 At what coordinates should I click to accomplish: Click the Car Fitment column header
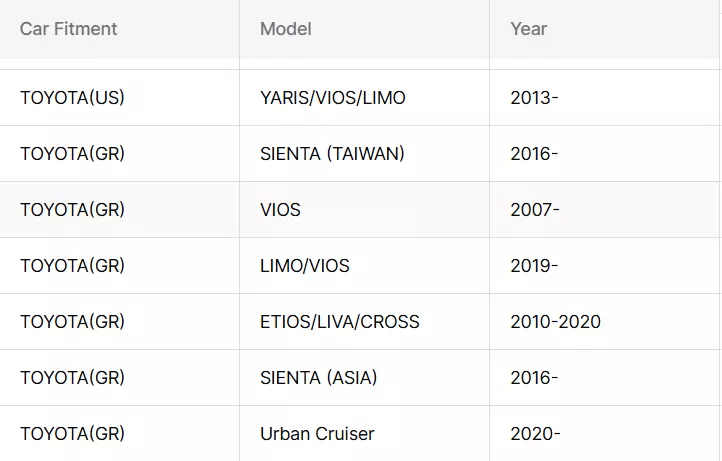coord(119,29)
